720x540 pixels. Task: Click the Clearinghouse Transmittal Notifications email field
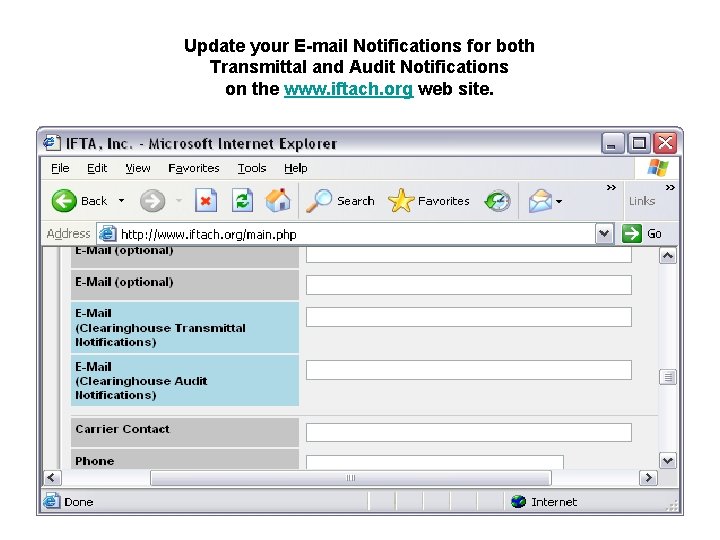(x=469, y=317)
